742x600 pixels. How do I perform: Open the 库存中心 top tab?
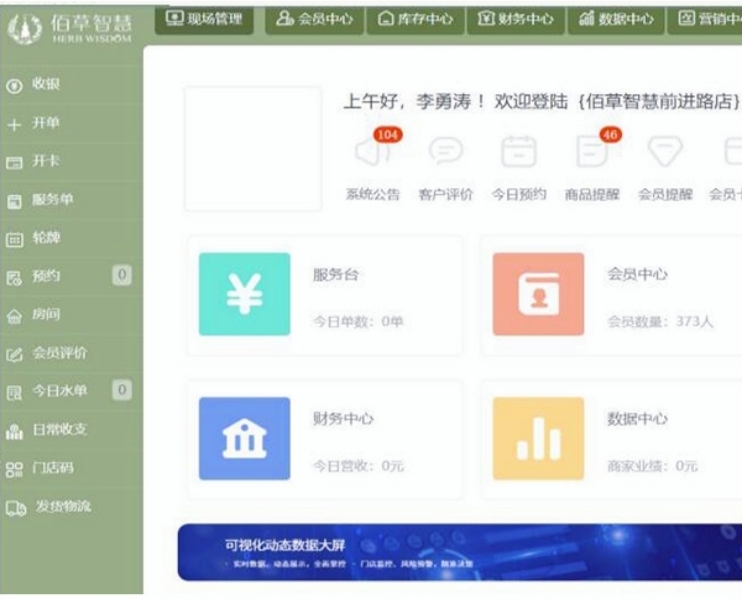pos(415,19)
